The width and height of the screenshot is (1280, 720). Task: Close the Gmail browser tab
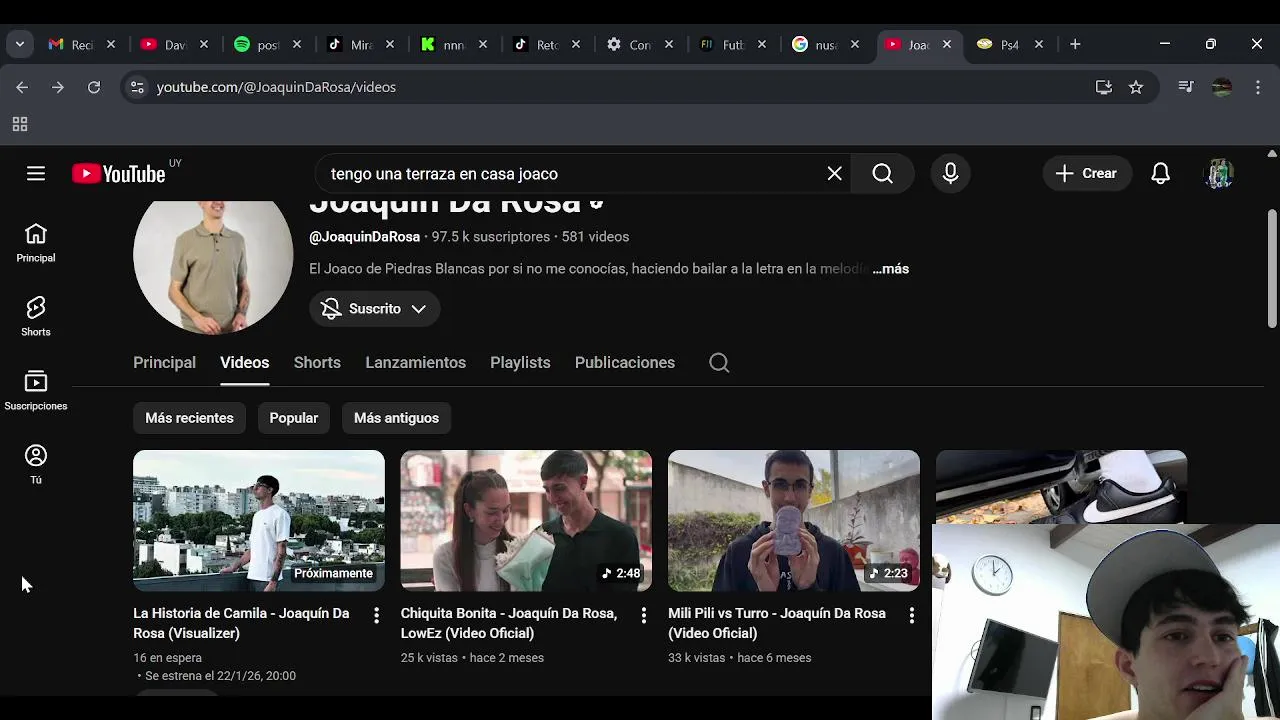click(111, 45)
